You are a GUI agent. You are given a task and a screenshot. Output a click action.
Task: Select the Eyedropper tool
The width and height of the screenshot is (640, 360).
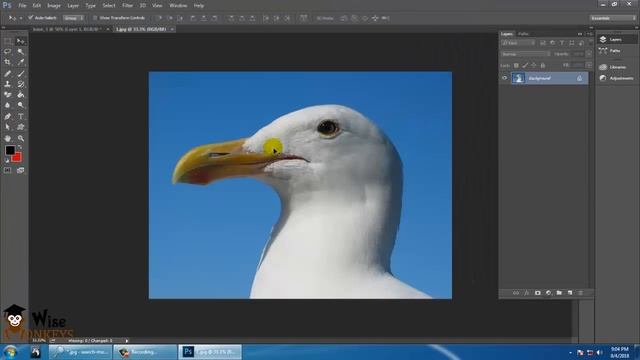click(20, 62)
